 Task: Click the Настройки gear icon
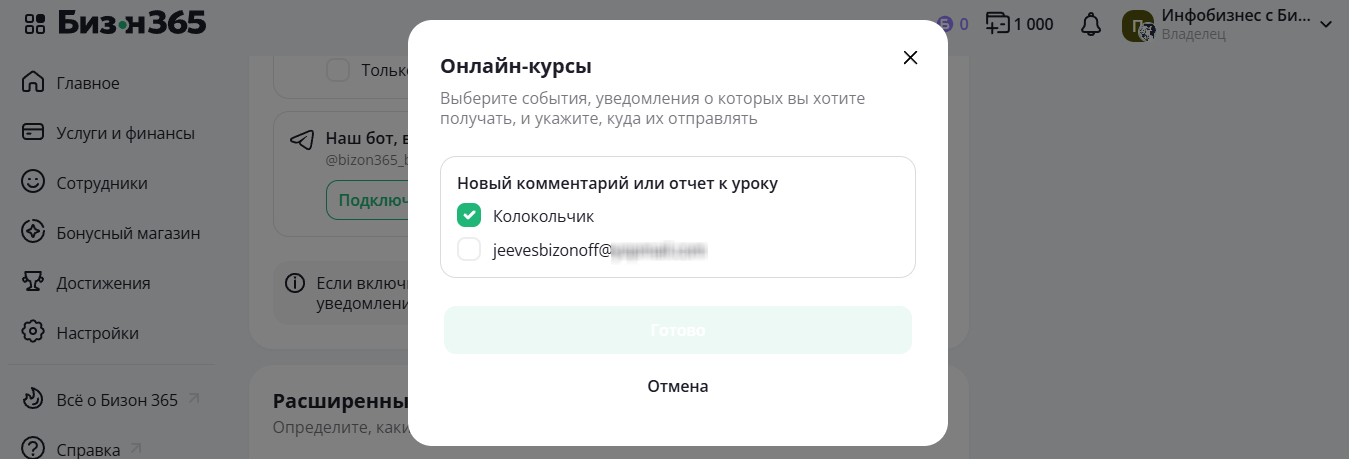[x=33, y=332]
